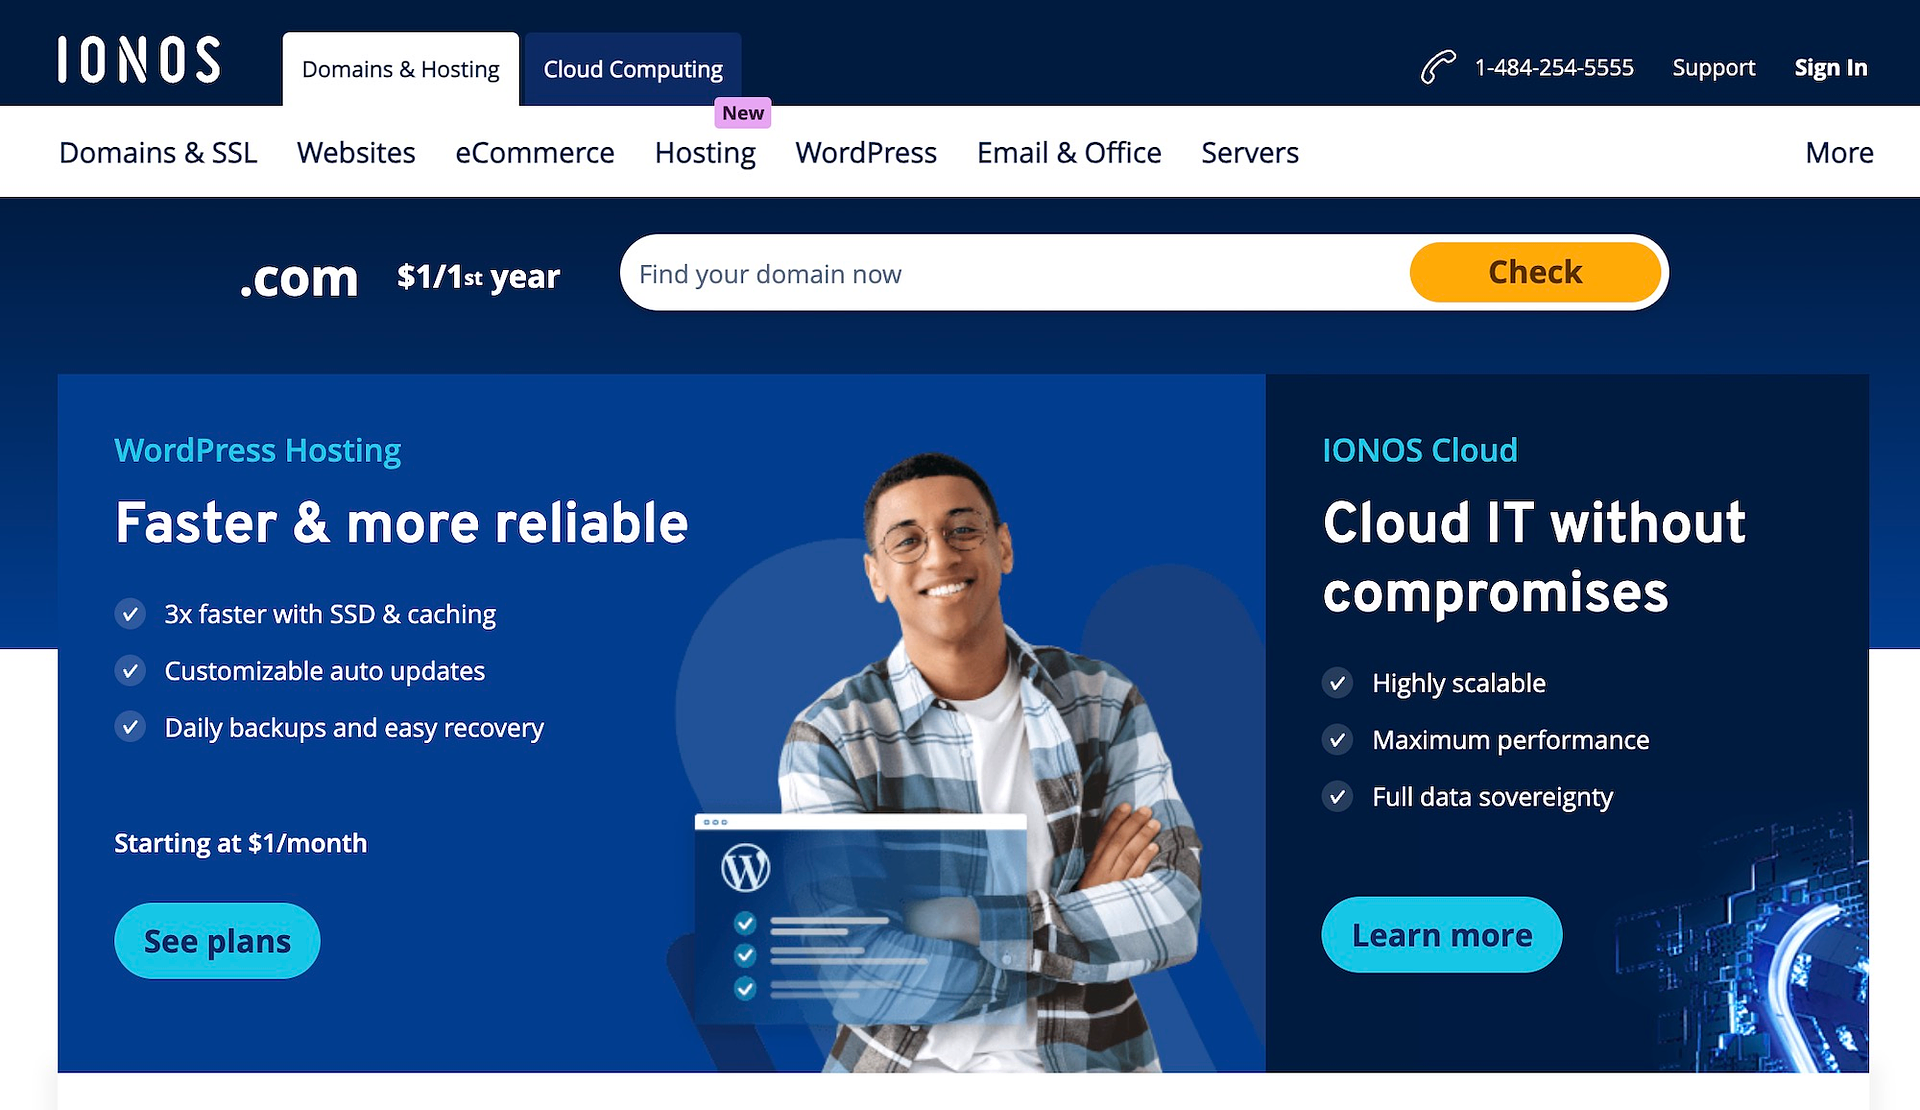Click the See plans button

pyautogui.click(x=217, y=940)
